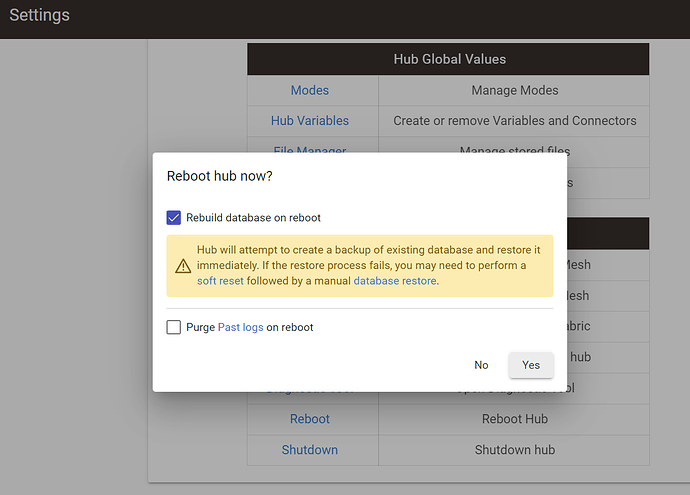The height and width of the screenshot is (495, 690).
Task: Confirm reboot with the Yes button
Action: [530, 365]
